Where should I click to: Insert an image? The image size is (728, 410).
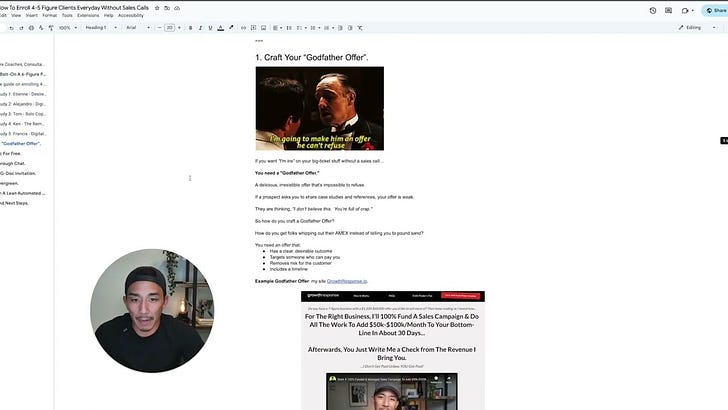click(x=264, y=28)
